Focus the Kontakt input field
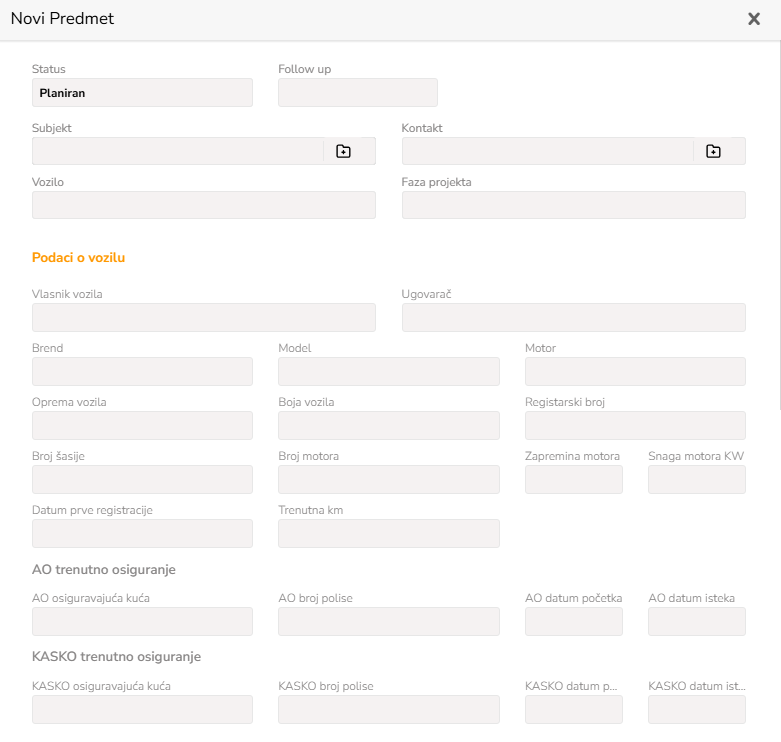781x742 pixels. pos(548,151)
